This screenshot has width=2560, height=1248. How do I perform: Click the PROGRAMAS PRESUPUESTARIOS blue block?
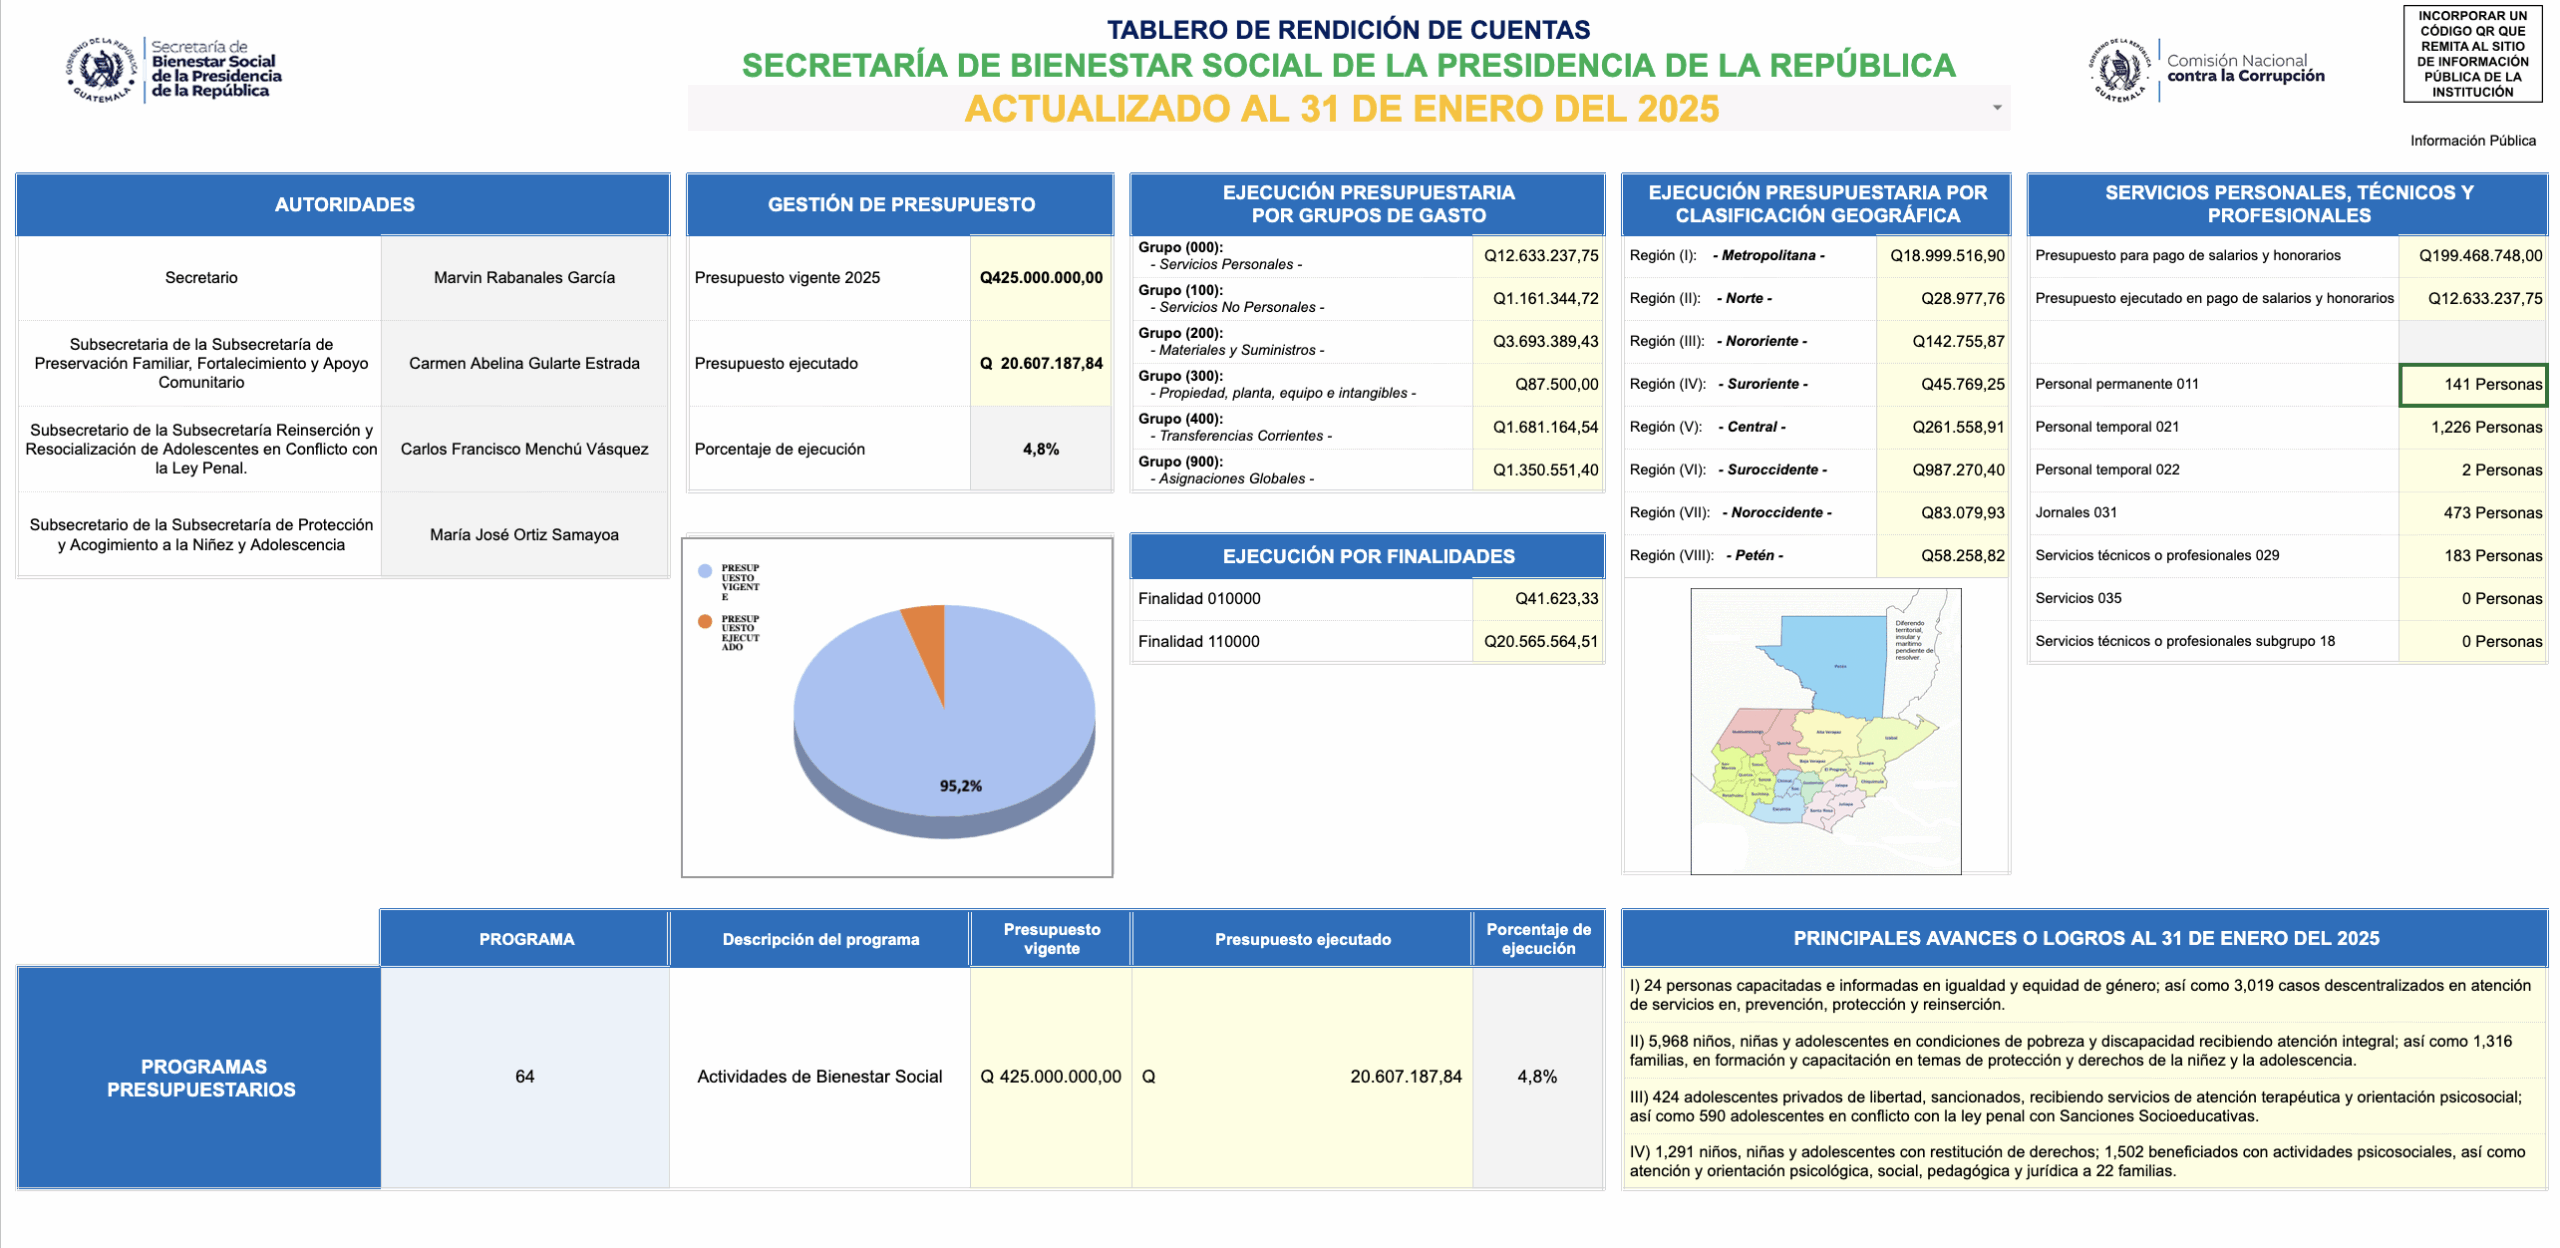pos(200,1078)
